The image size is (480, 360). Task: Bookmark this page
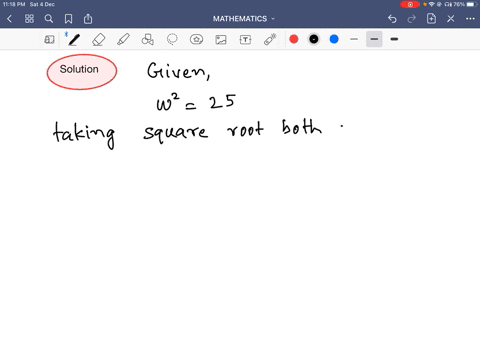68,19
